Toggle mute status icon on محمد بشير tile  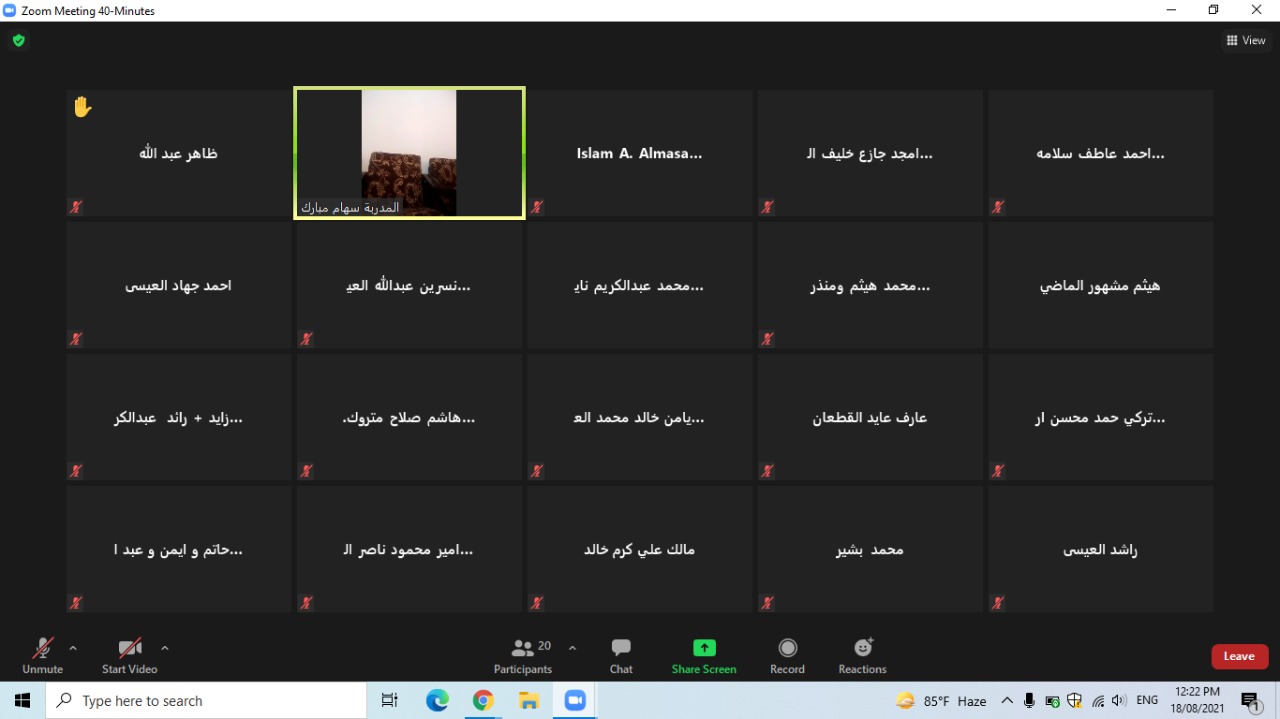pyautogui.click(x=767, y=603)
